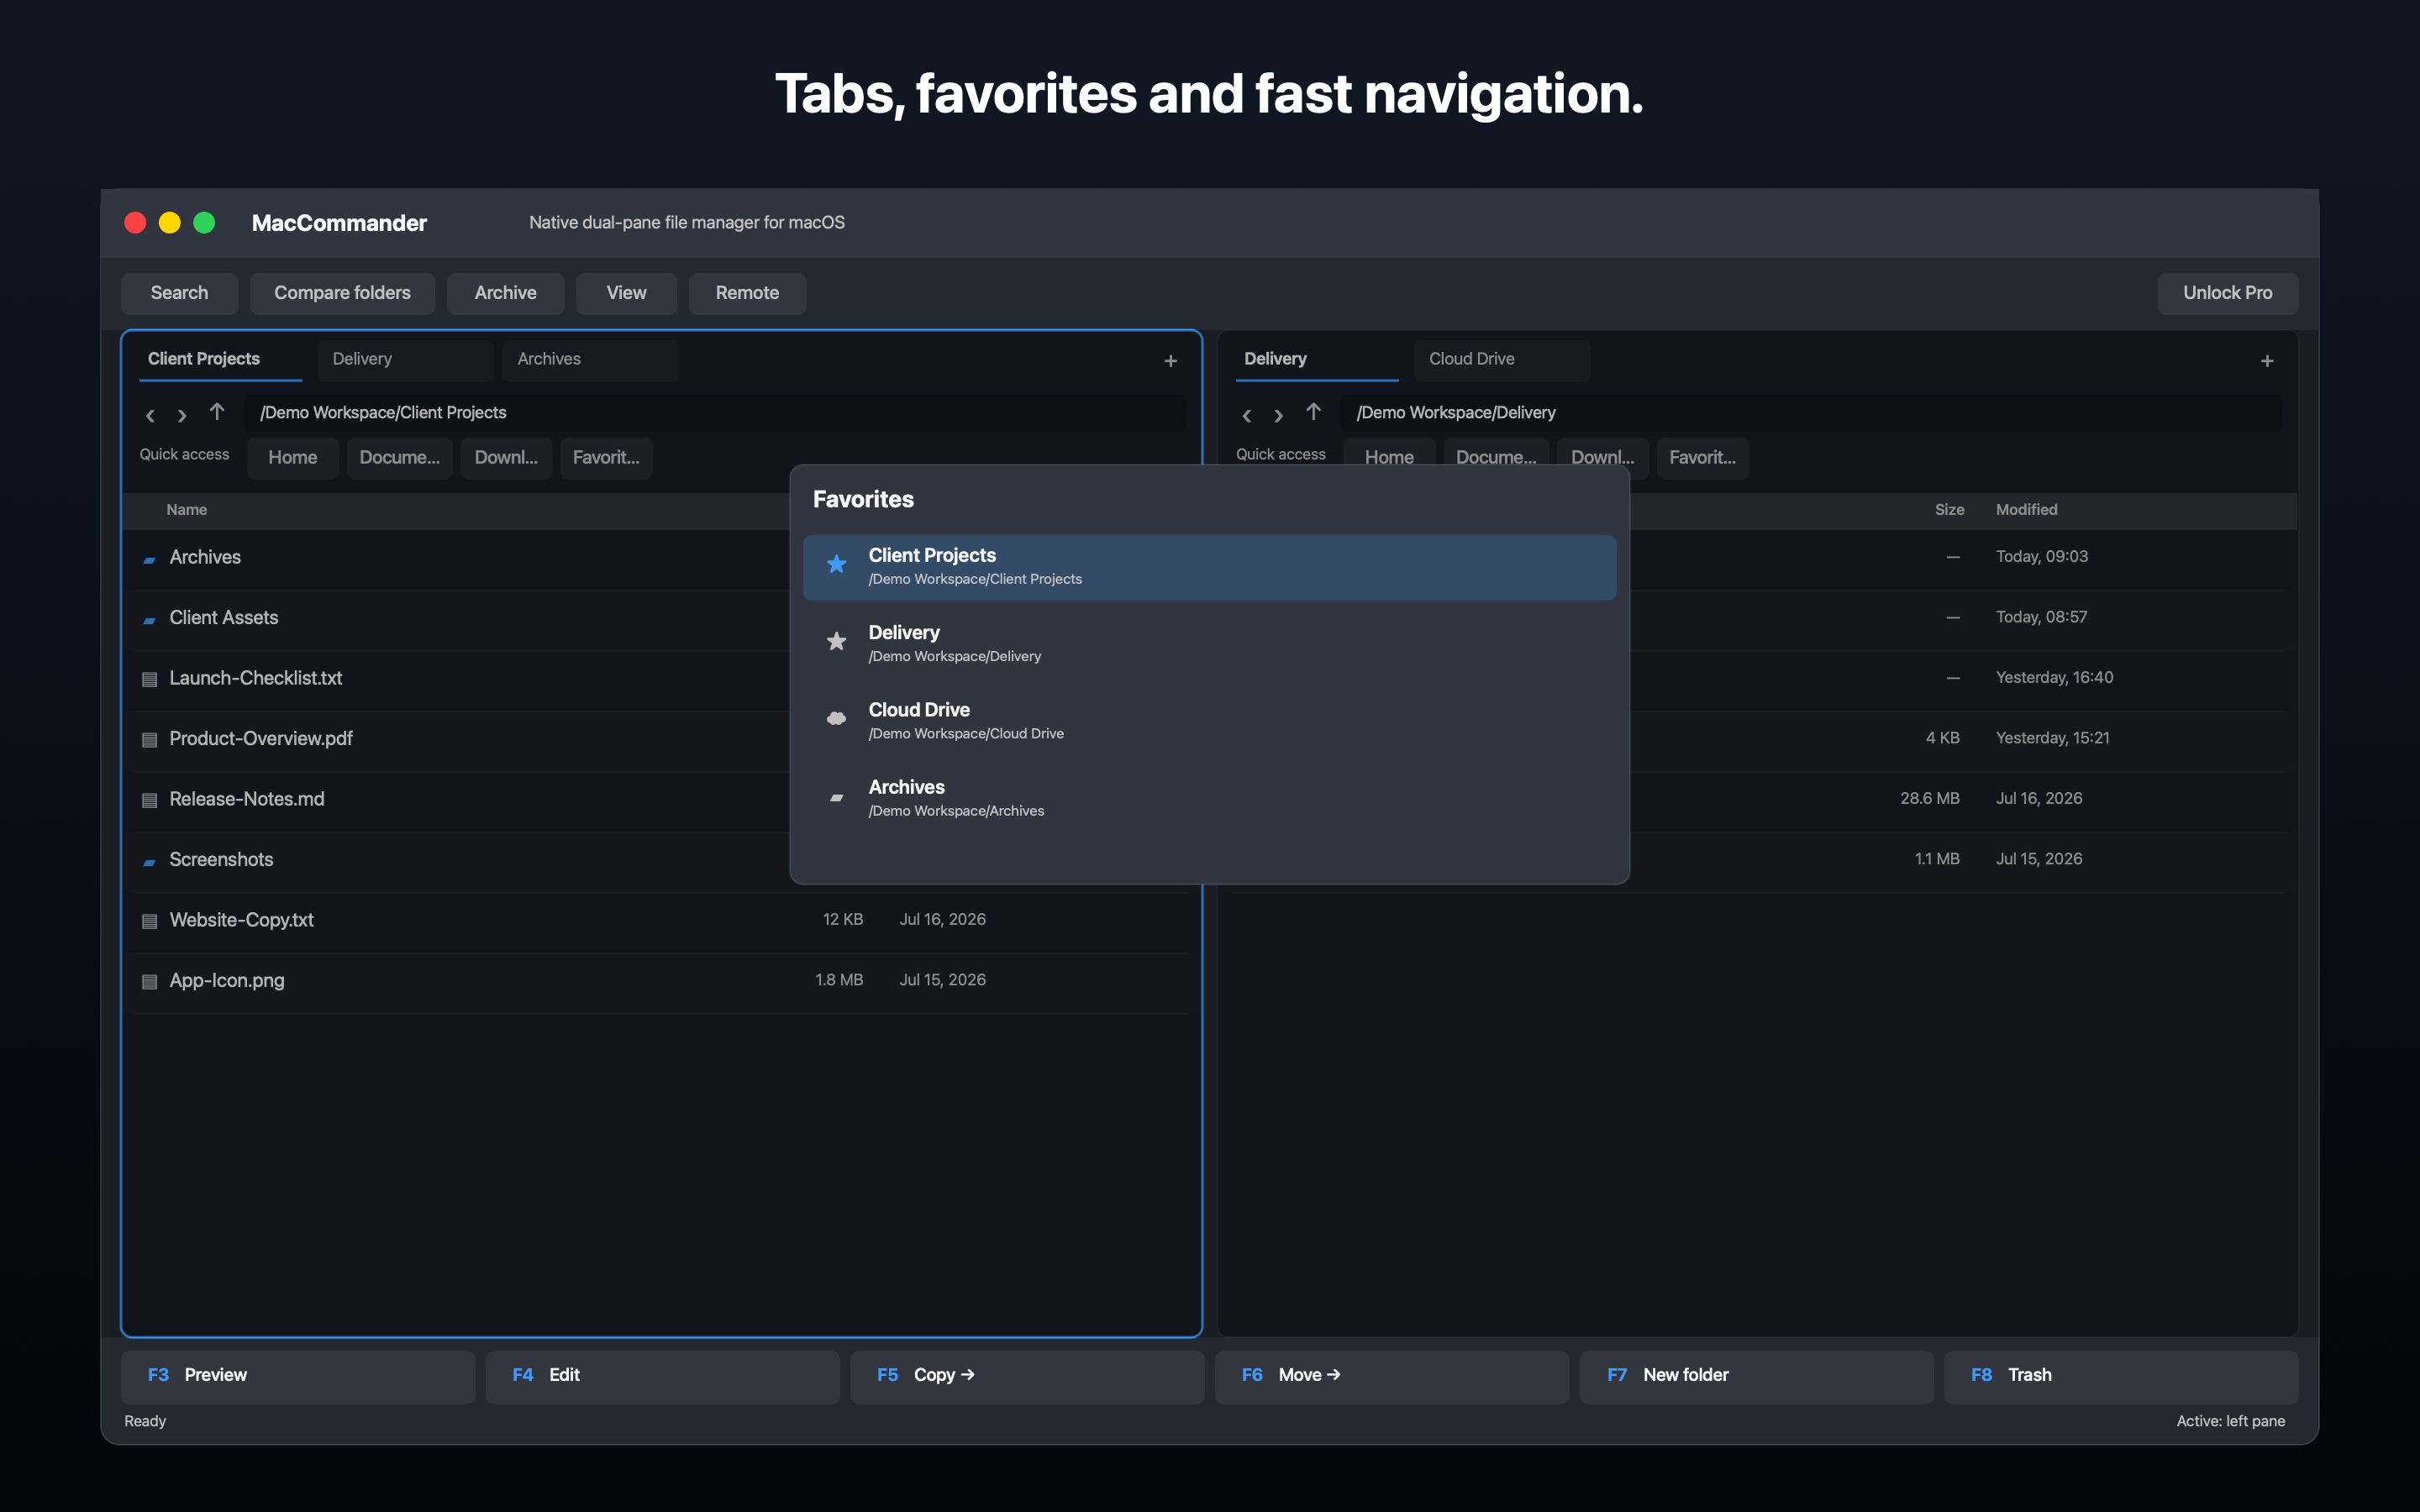Open the Archives tab in left pane
The height and width of the screenshot is (1512, 2420).
pyautogui.click(x=590, y=360)
